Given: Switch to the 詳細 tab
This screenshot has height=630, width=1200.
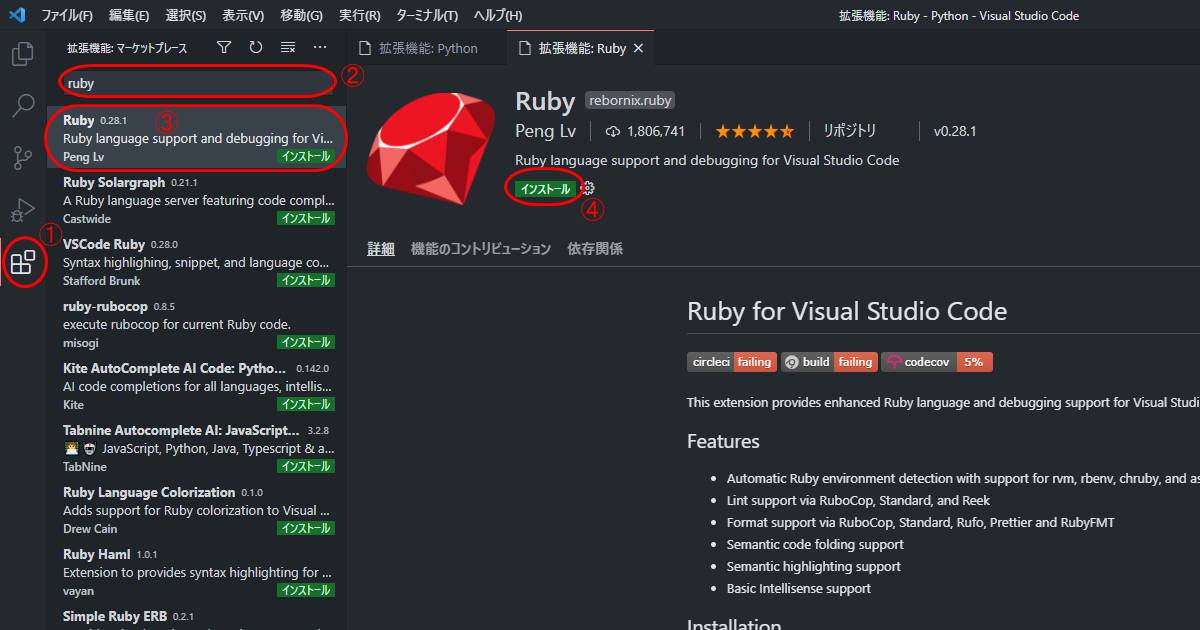Looking at the screenshot, I should [381, 249].
